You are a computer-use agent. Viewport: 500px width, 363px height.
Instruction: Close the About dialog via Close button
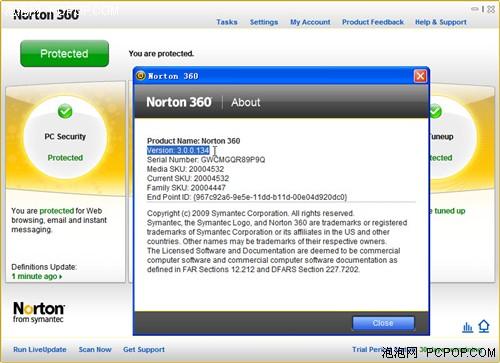click(383, 323)
